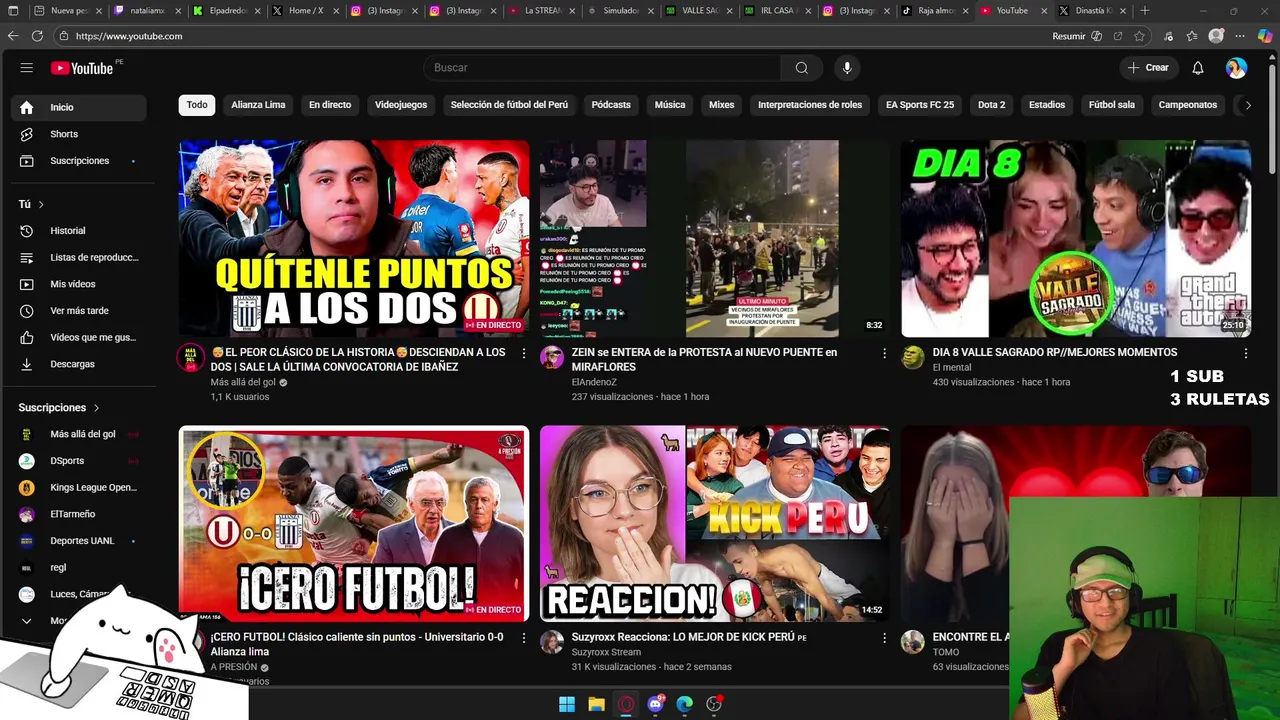Switch to the VALLE SAGRADO browser tab

(x=697, y=11)
